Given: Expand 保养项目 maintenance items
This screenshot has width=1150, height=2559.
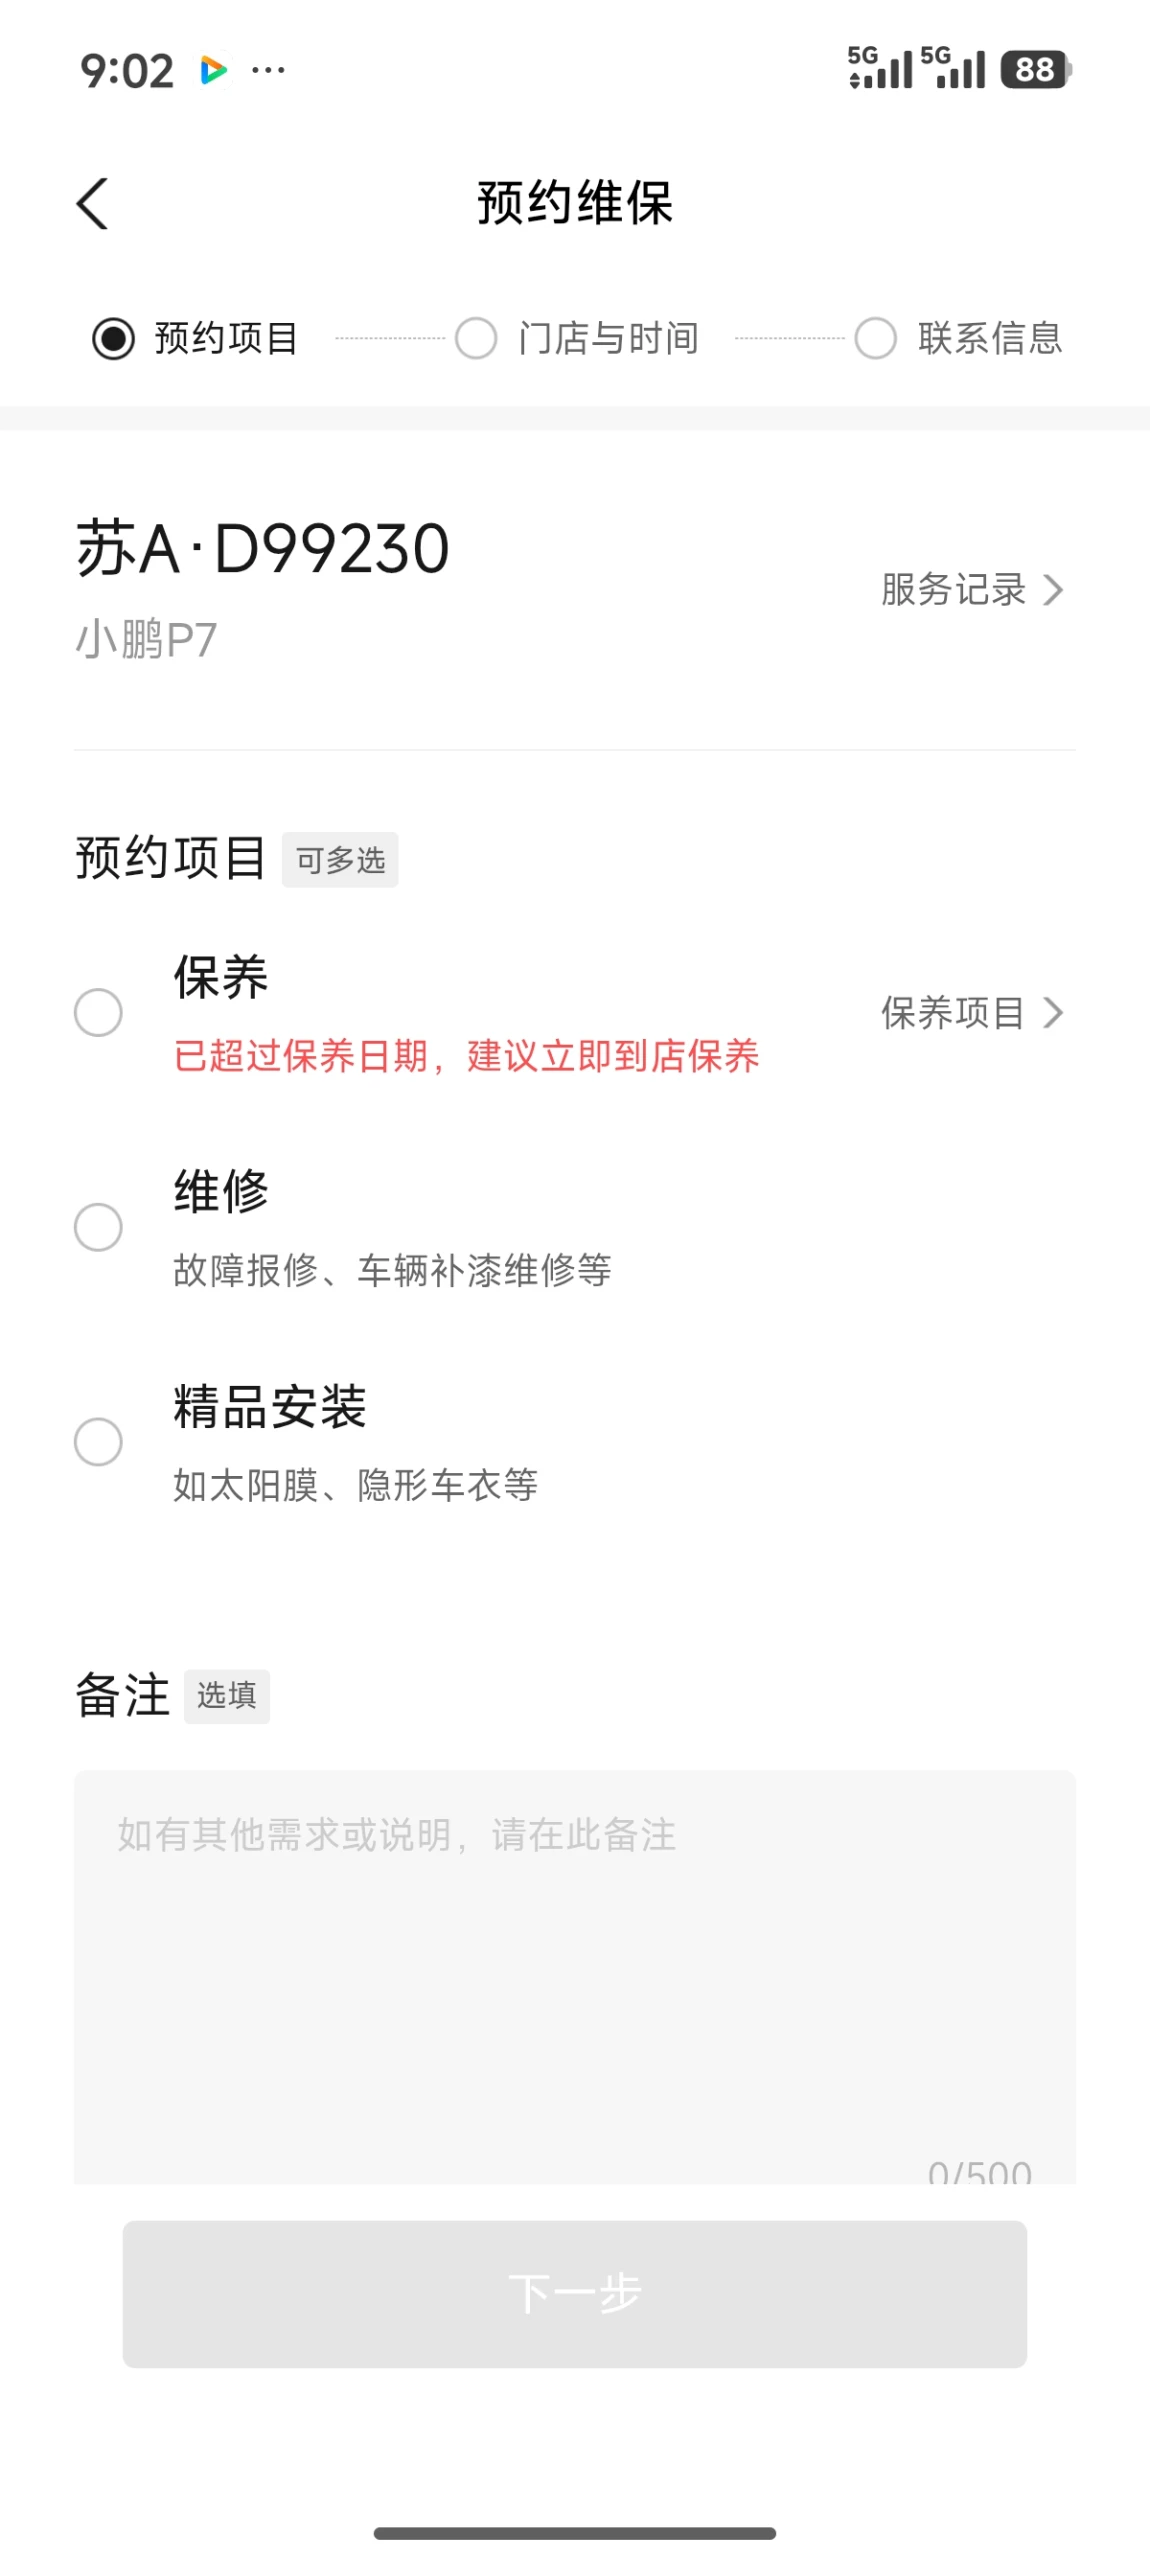Looking at the screenshot, I should (x=954, y=1012).
